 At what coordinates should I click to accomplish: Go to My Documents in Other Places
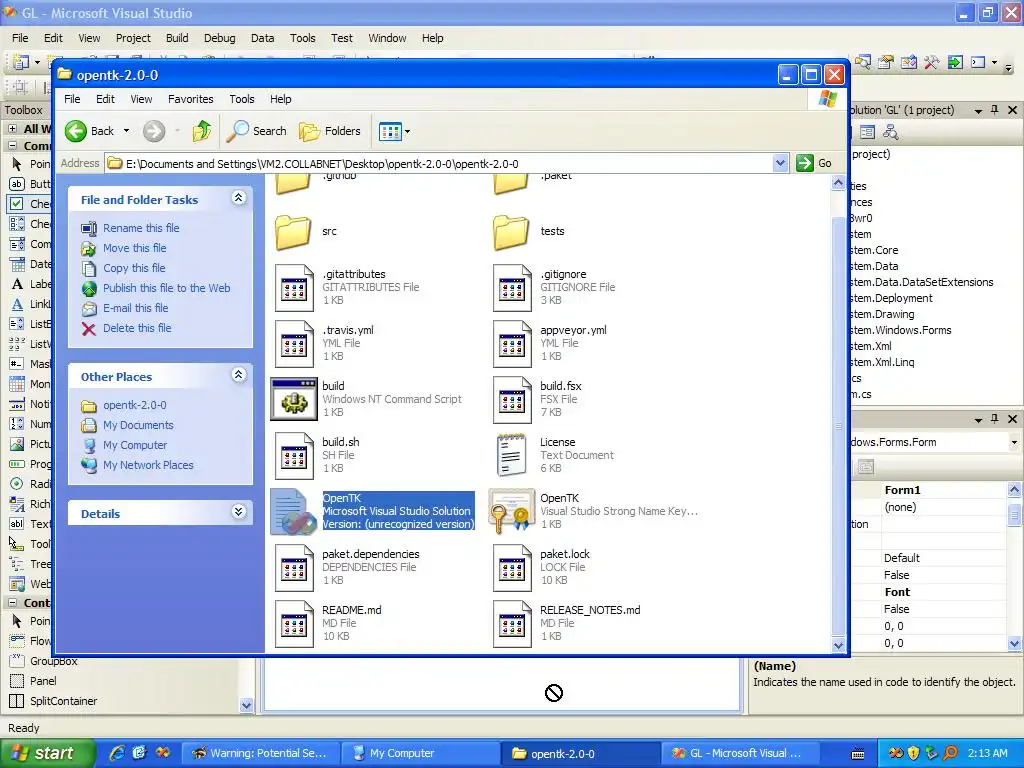click(x=138, y=425)
